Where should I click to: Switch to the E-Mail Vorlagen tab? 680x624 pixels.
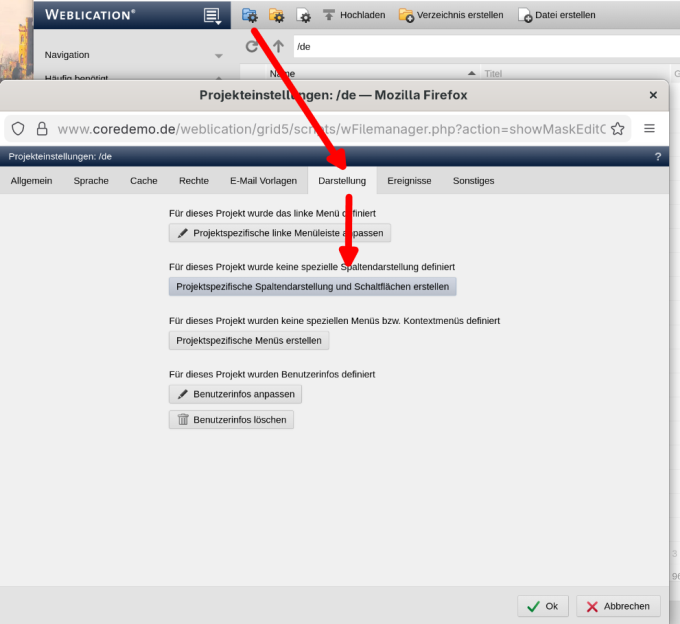click(263, 181)
